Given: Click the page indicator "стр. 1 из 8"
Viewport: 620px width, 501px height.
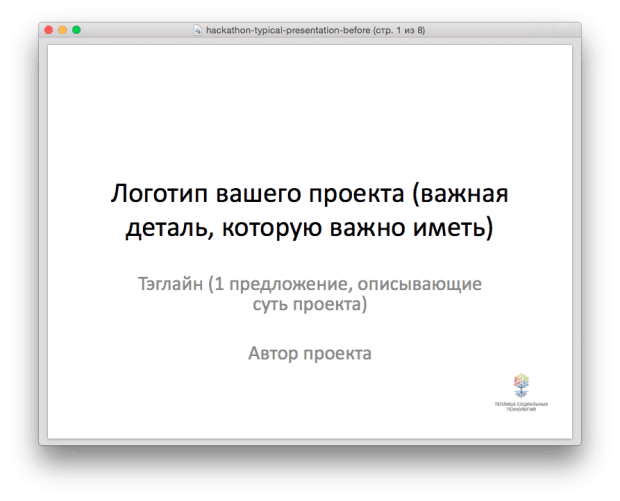Looking at the screenshot, I should [400, 31].
